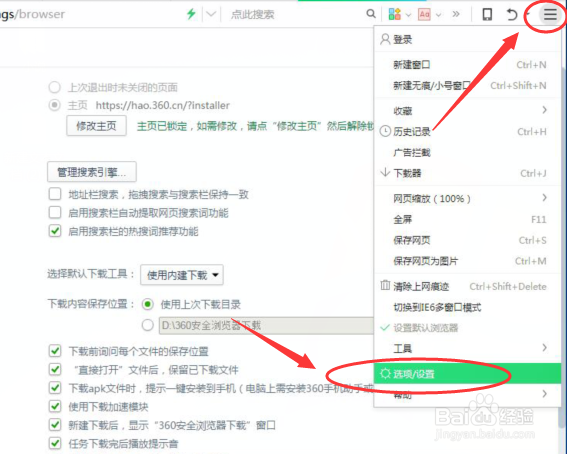Click the 管理搜索引擎... button
The width and height of the screenshot is (567, 454).
pyautogui.click(x=92, y=172)
